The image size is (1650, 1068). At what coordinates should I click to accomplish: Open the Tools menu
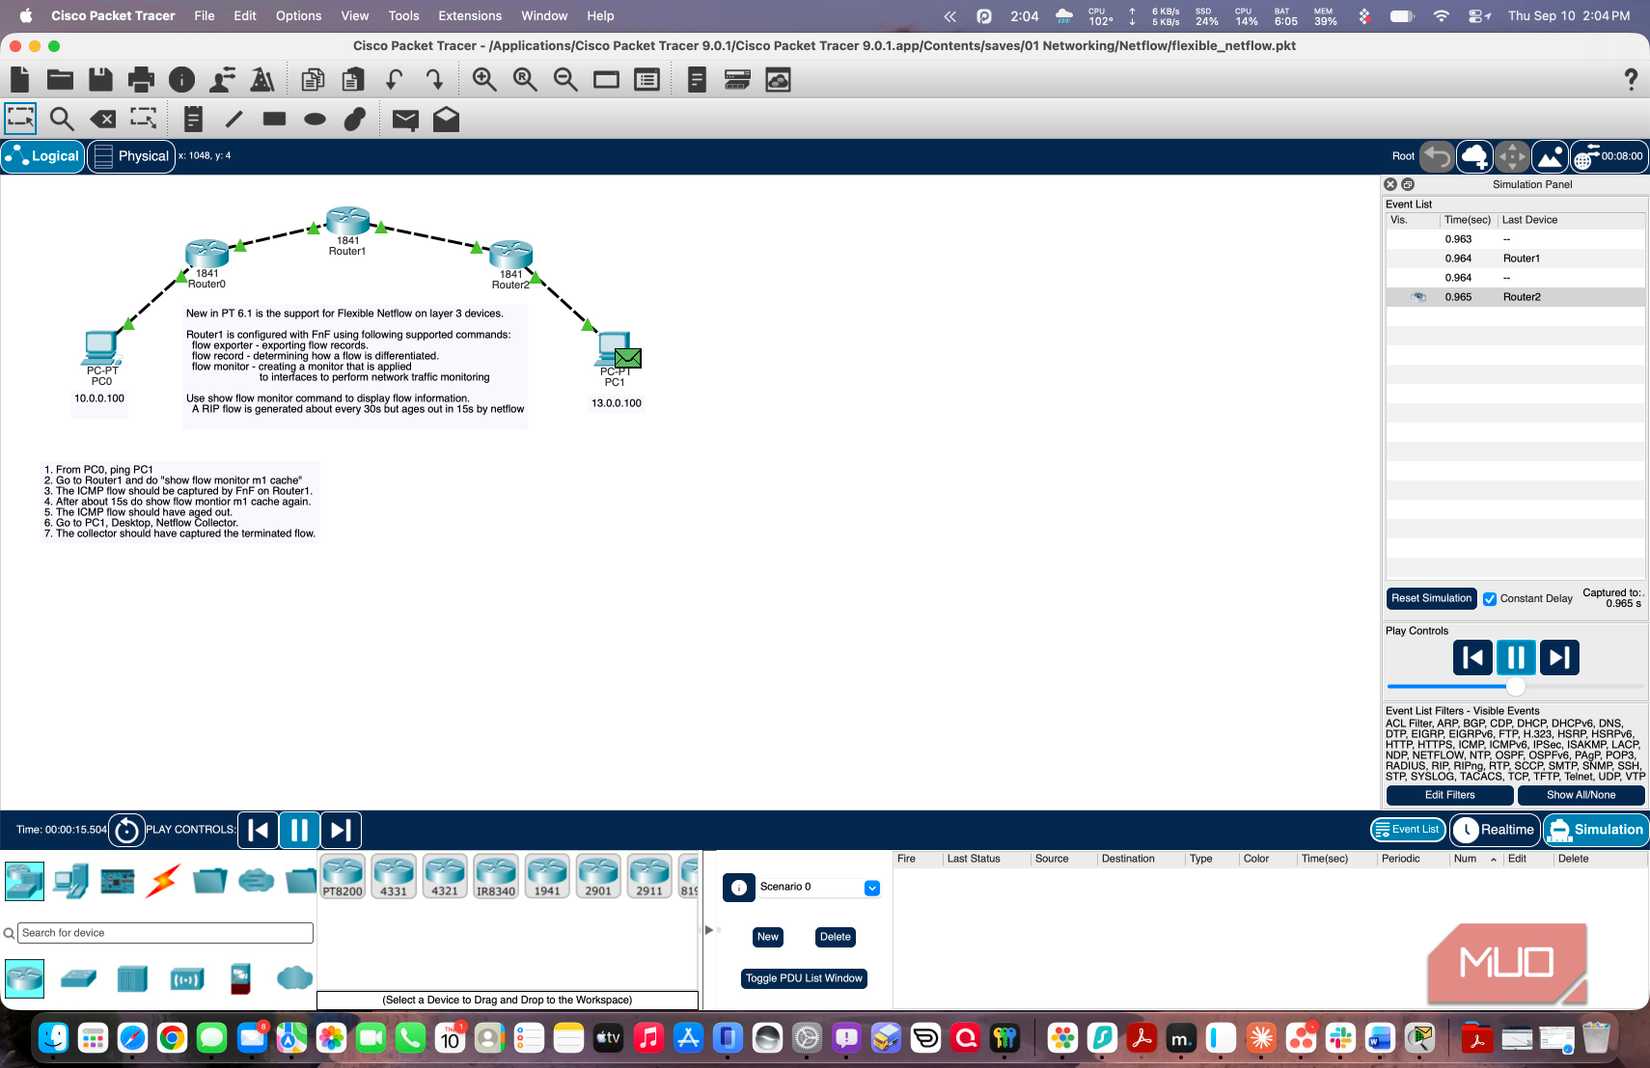coord(404,16)
